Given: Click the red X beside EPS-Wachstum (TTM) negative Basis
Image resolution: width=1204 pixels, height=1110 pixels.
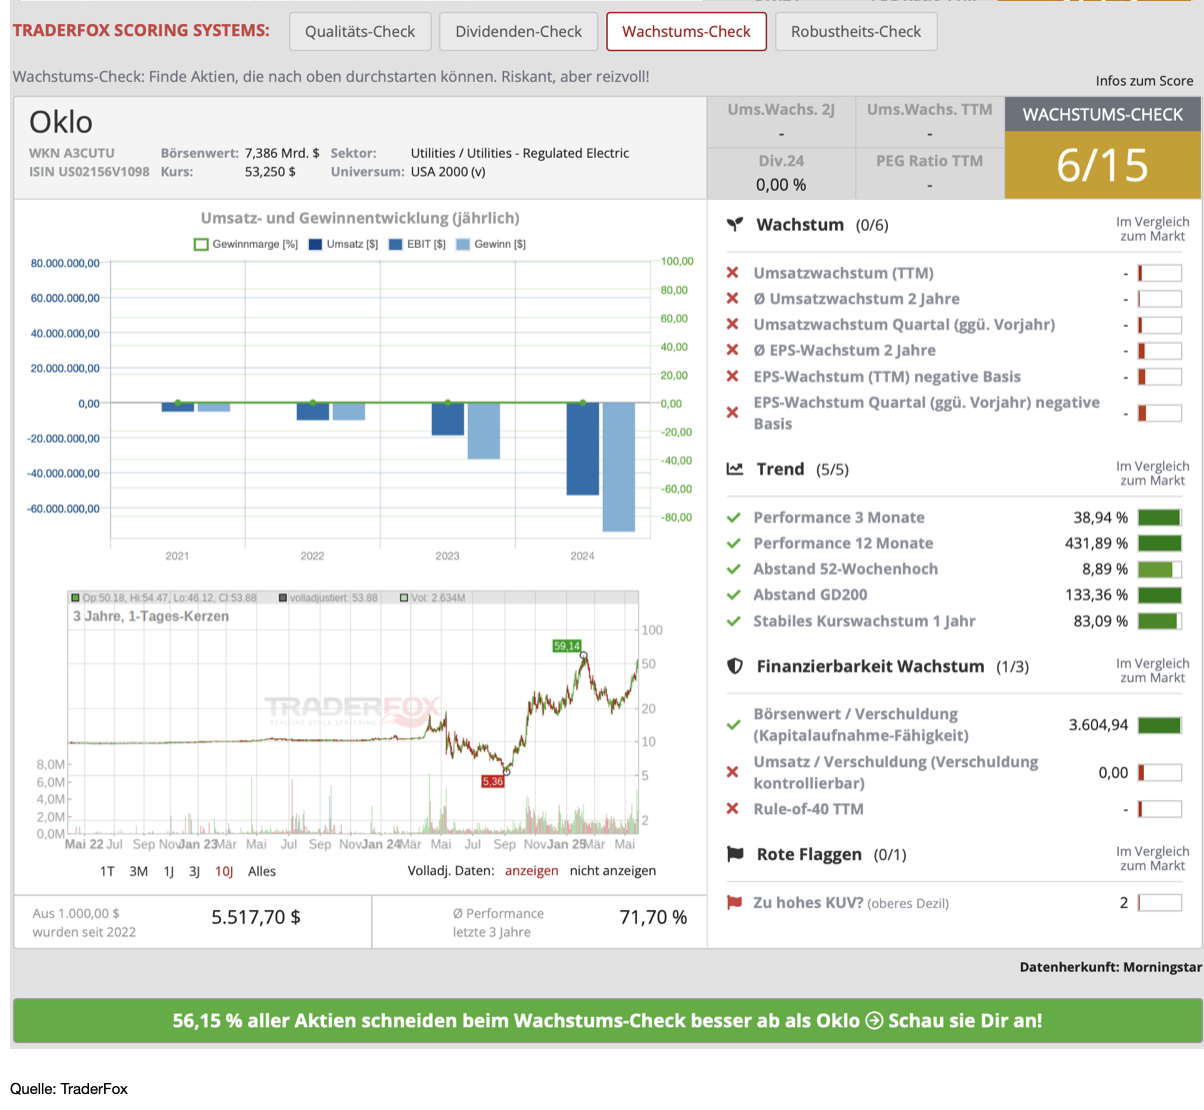Looking at the screenshot, I should [733, 377].
